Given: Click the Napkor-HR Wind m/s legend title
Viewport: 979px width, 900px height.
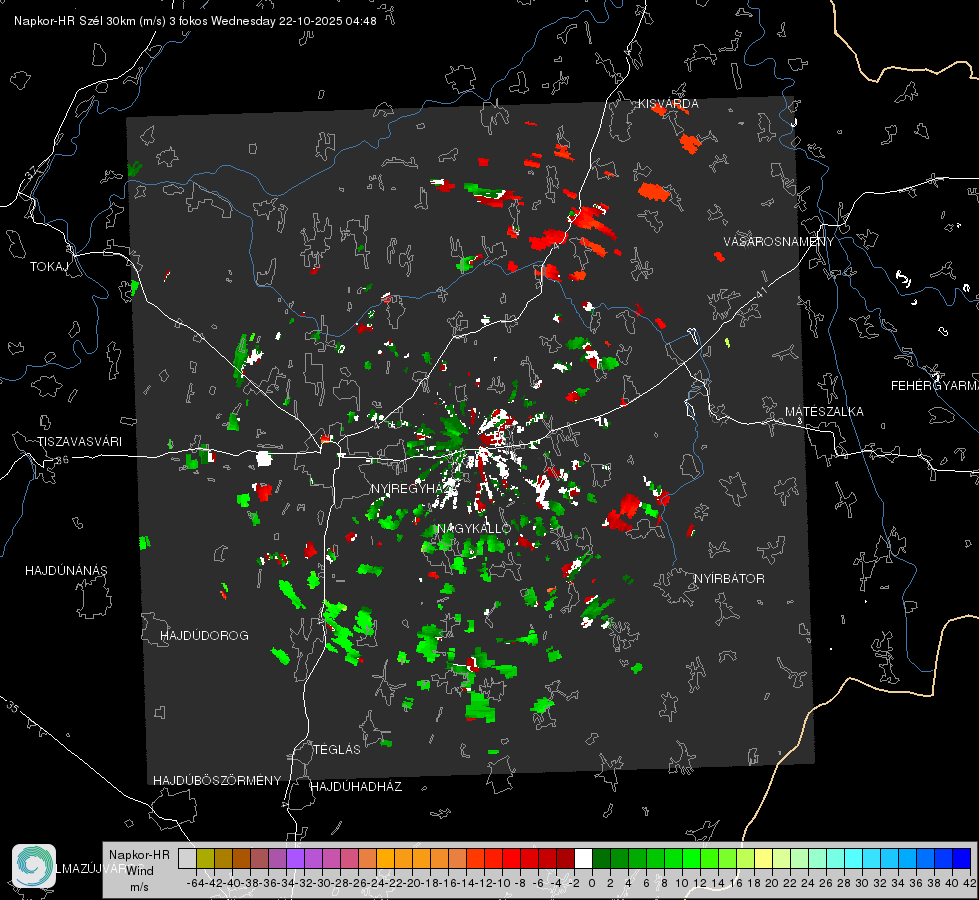Looking at the screenshot, I should point(139,871).
